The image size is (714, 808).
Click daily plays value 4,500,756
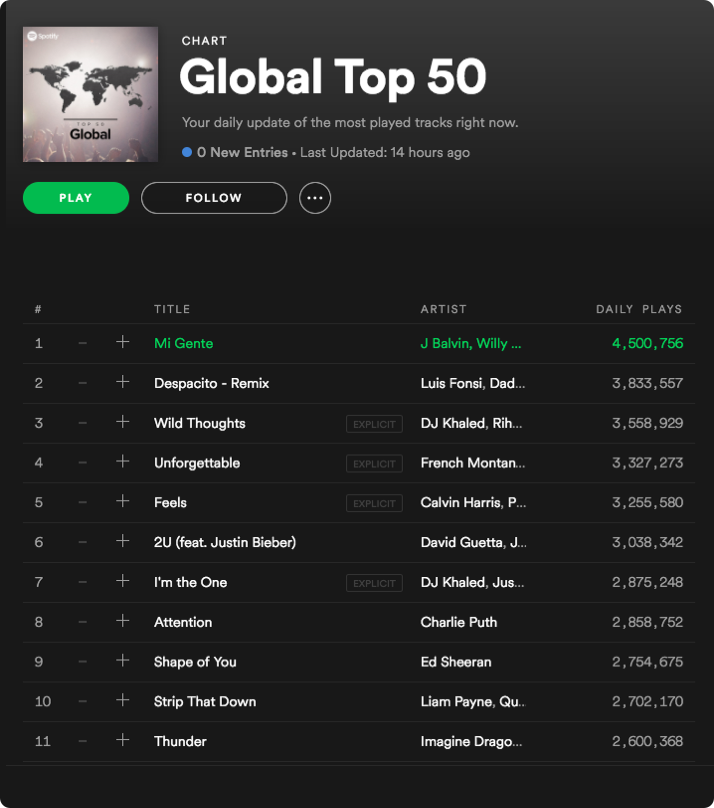[x=648, y=343]
